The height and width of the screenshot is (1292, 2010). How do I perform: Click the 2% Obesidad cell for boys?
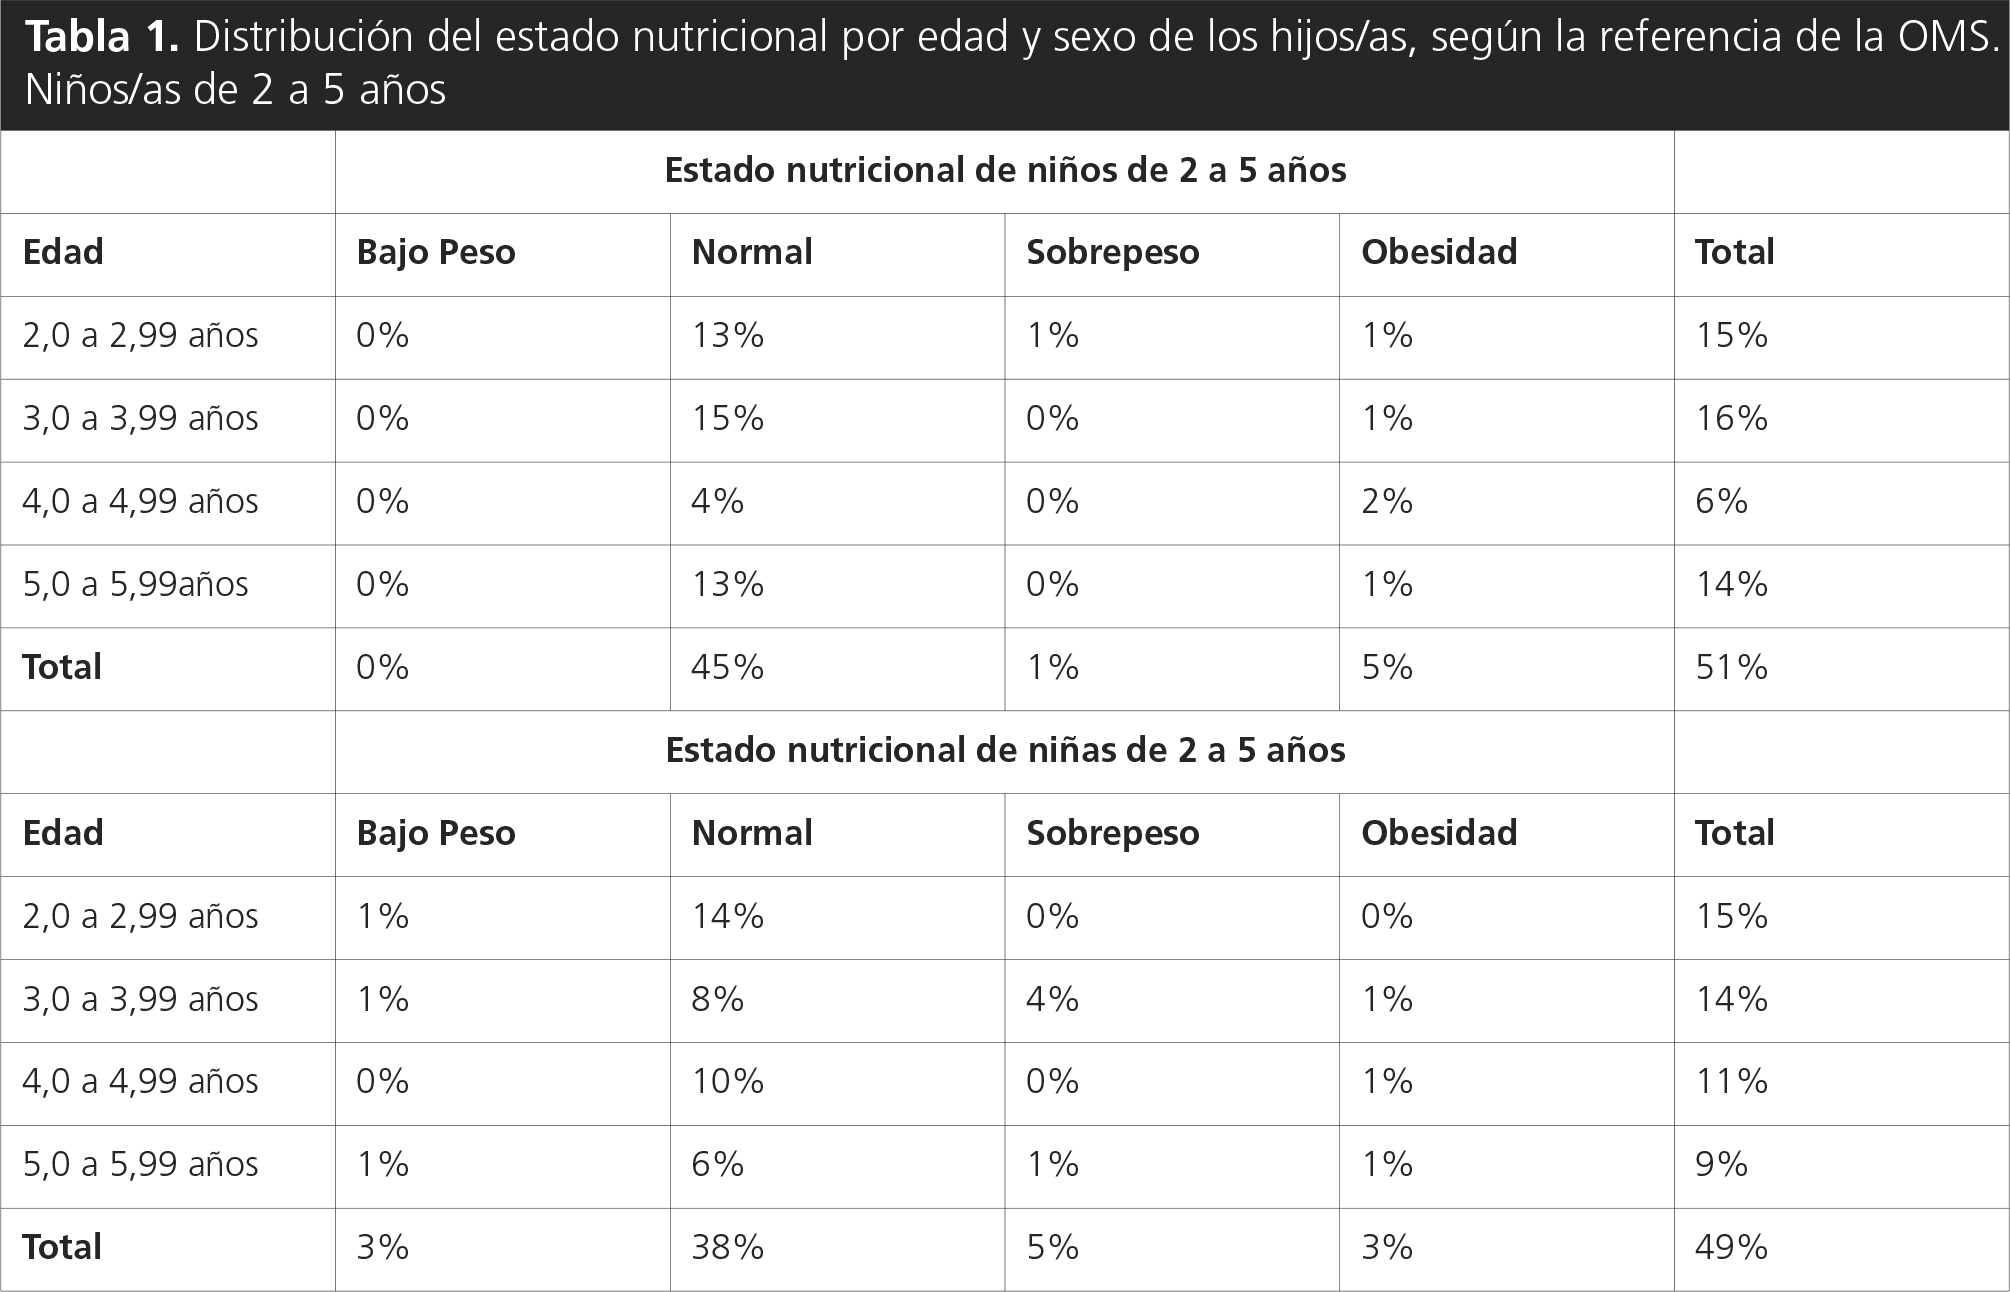[1386, 502]
